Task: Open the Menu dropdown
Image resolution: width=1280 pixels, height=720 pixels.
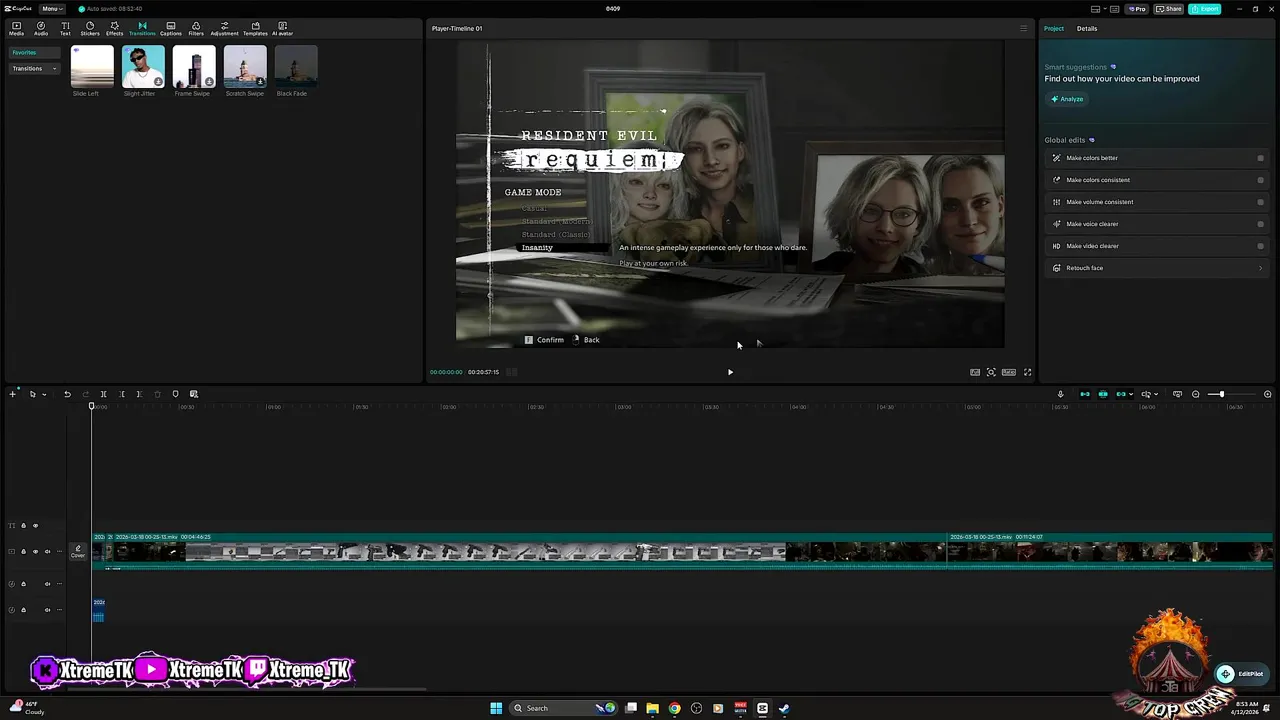Action: click(x=52, y=9)
